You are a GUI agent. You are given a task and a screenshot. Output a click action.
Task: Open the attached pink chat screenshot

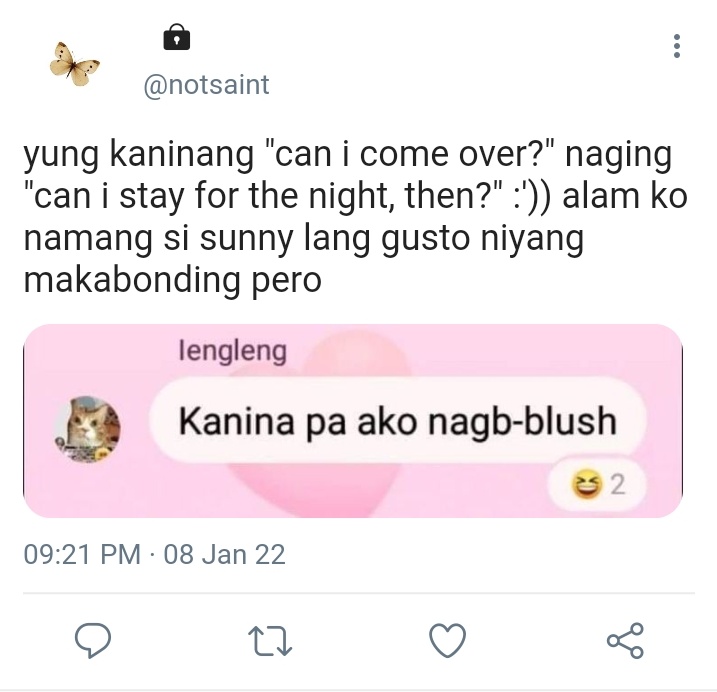353,421
